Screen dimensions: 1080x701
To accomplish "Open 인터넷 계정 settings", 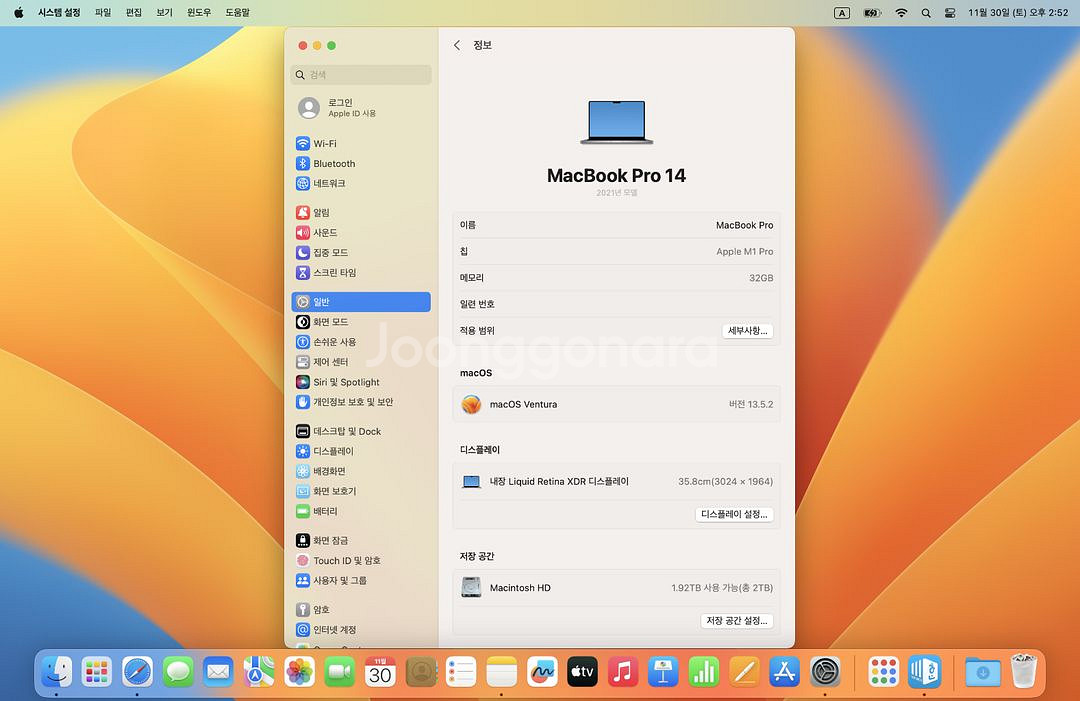I will click(x=361, y=629).
